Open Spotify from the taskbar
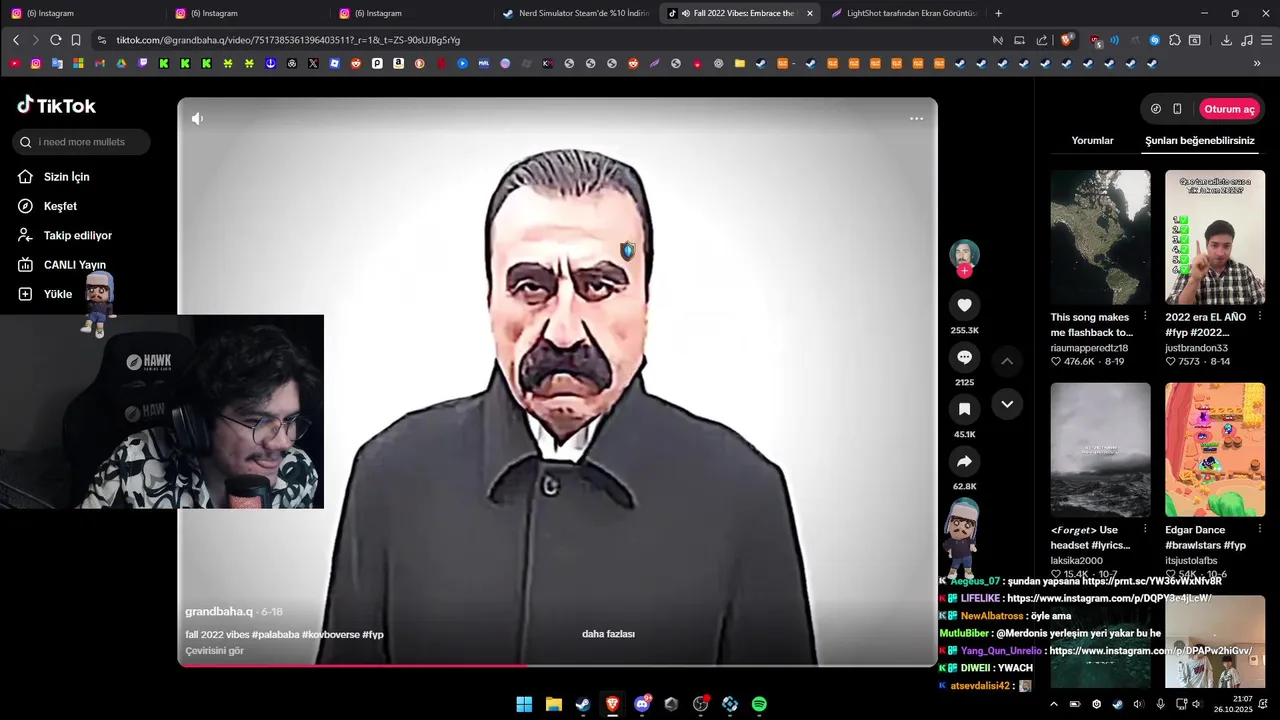This screenshot has height=720, width=1280. pyautogui.click(x=759, y=704)
